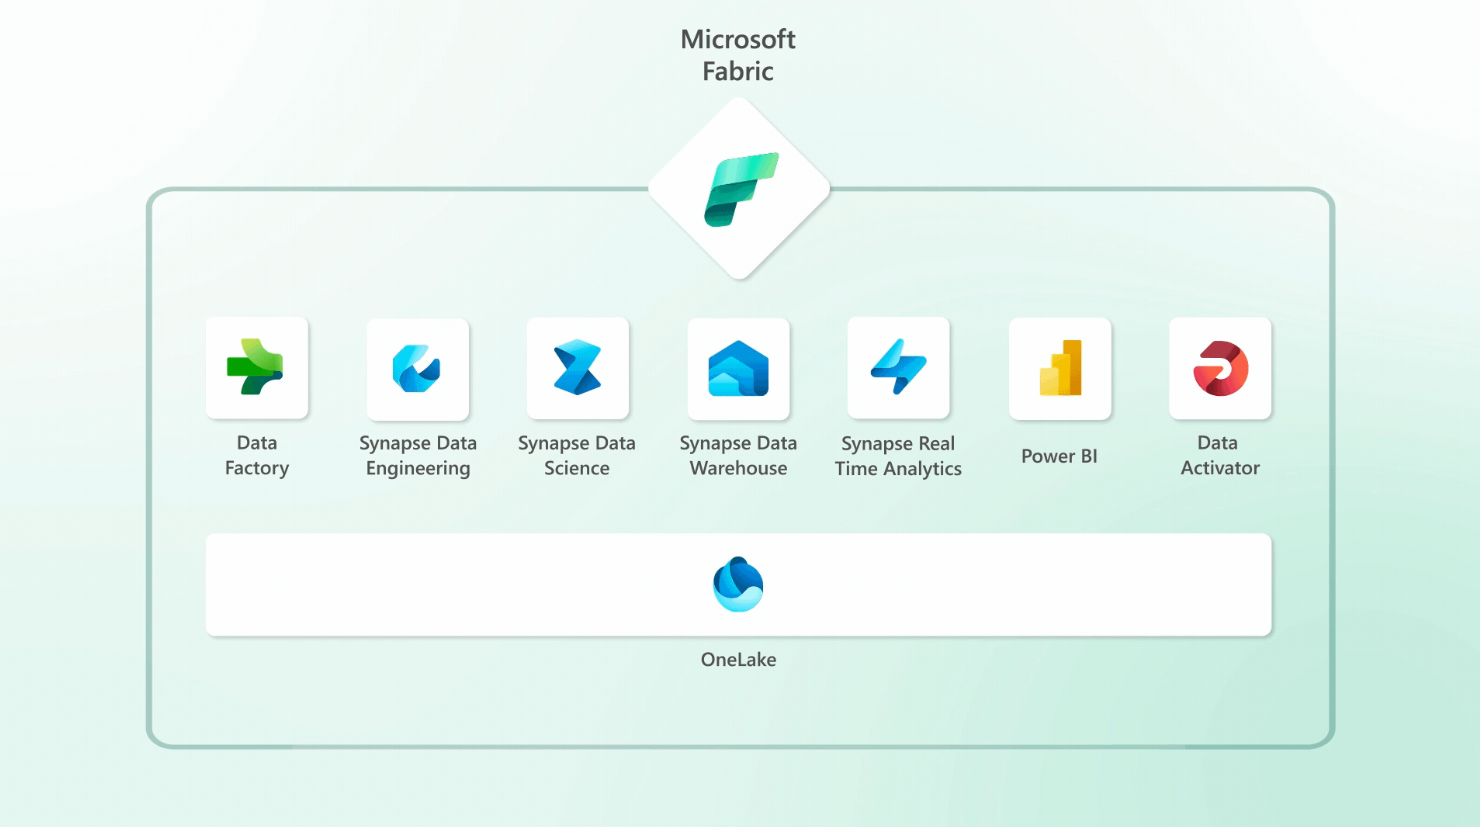Click the Synapse Data Warehouse house icon

click(738, 367)
